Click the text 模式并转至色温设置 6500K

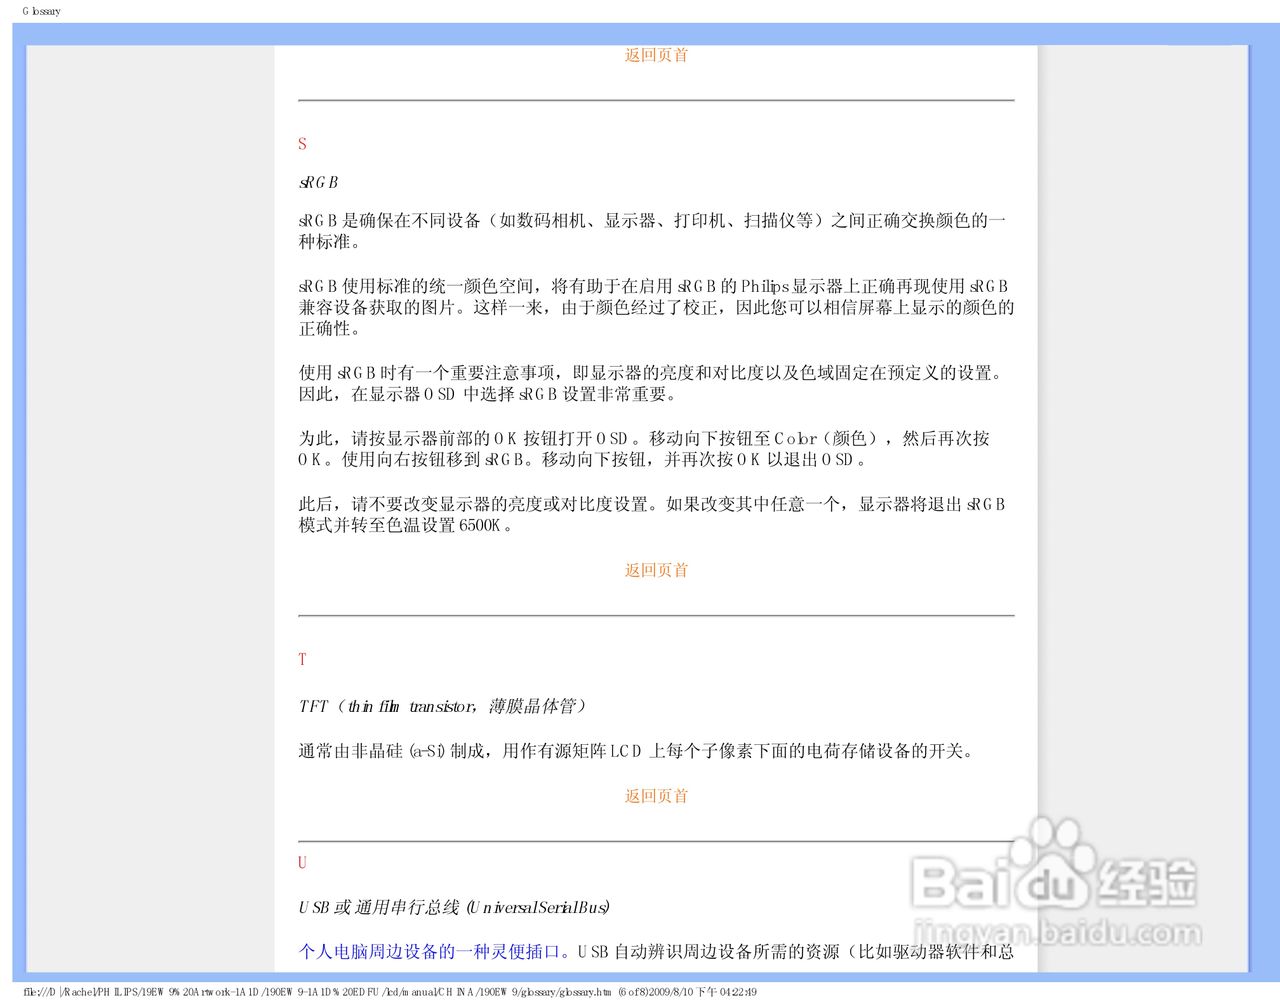[x=406, y=525]
